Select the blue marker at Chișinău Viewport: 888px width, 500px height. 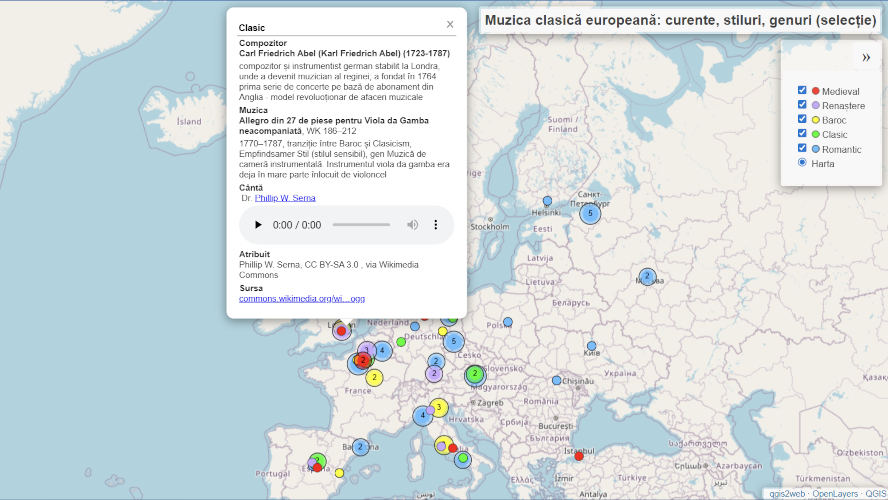pos(557,381)
